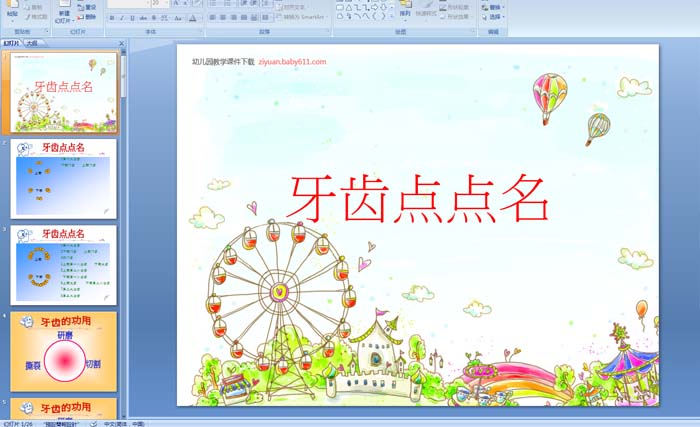Click the Format Painter button
The height and width of the screenshot is (427, 700).
[x=36, y=17]
